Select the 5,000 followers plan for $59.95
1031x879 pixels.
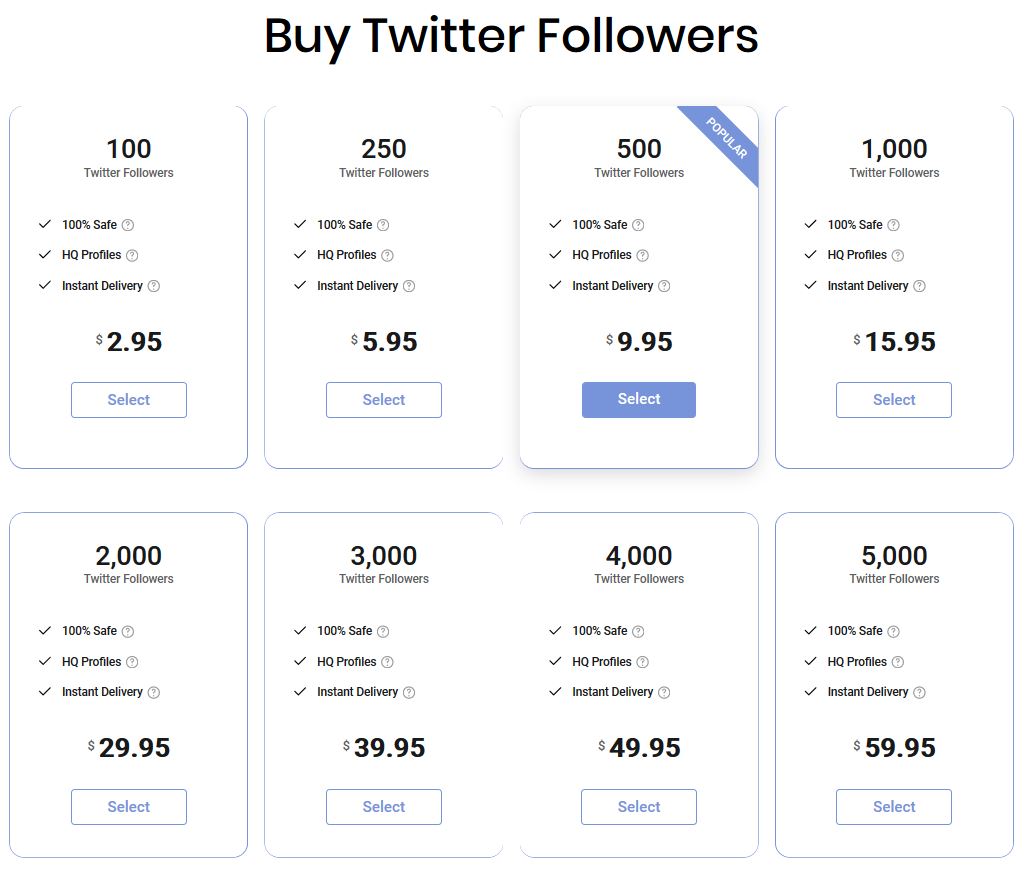894,807
